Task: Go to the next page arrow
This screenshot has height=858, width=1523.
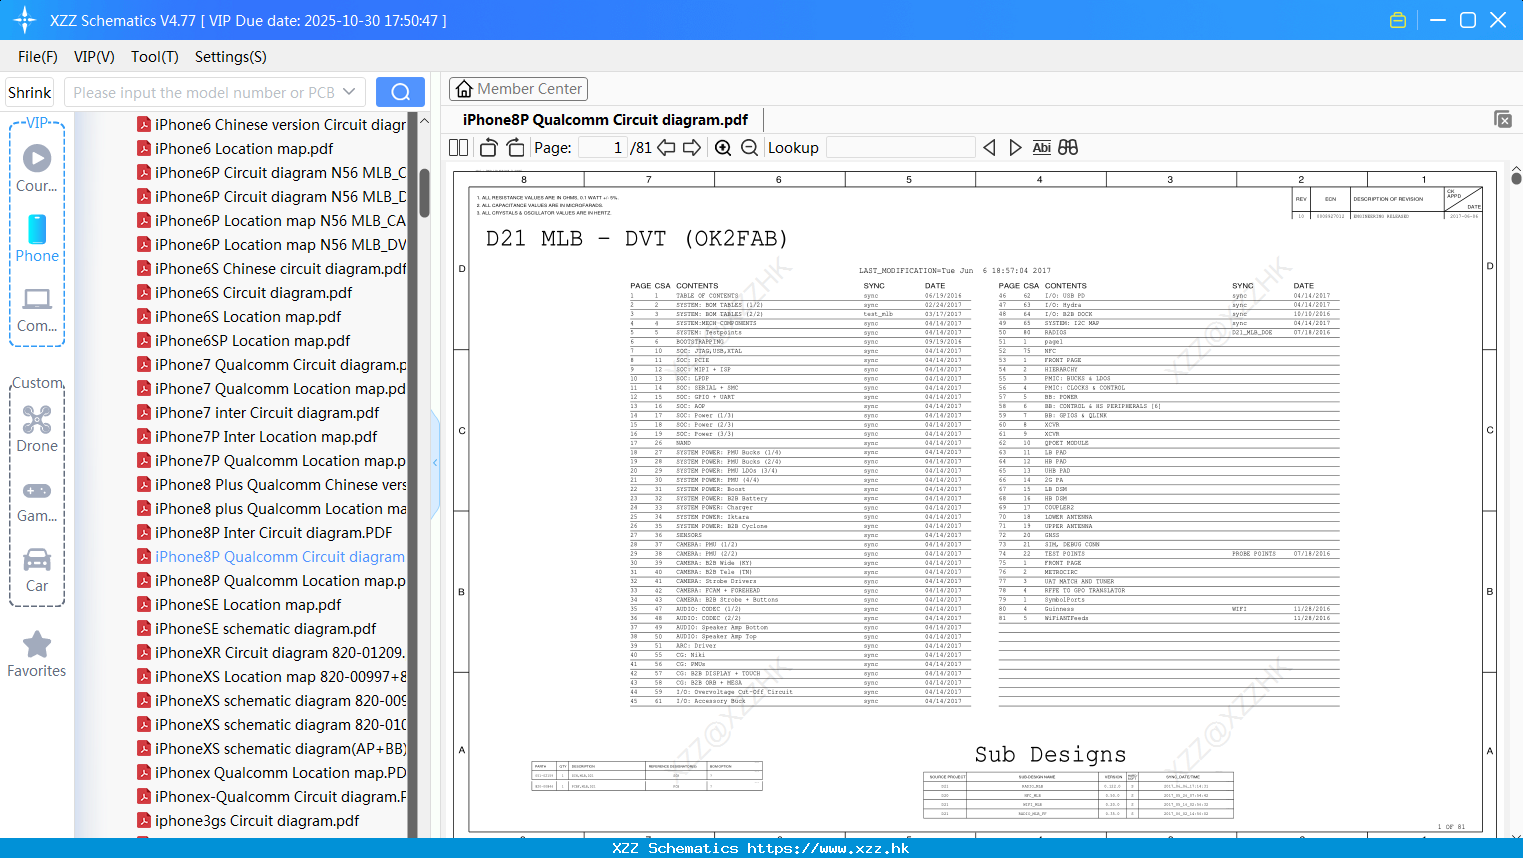Action: 692,148
